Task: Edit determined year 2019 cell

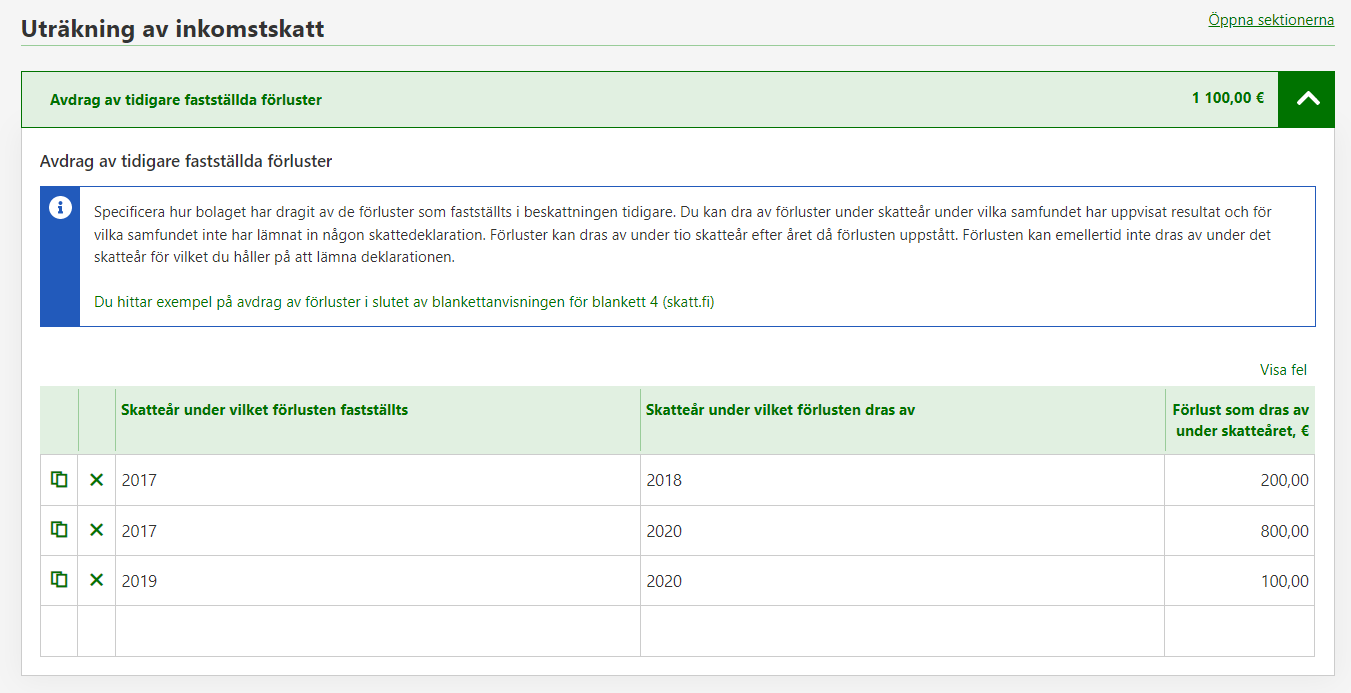Action: point(377,580)
